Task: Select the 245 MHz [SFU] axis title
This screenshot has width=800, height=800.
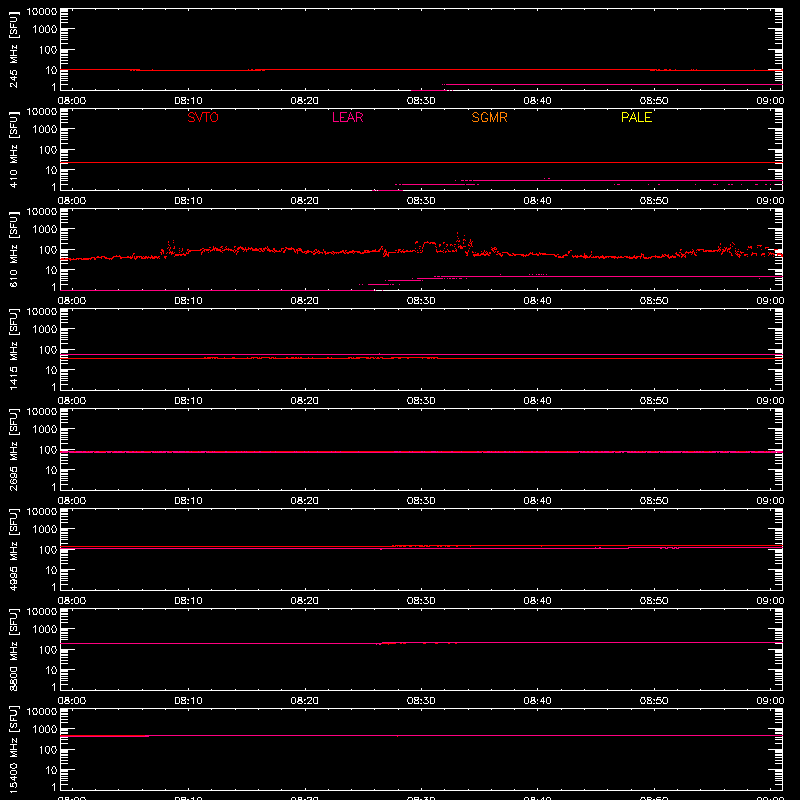Action: coord(13,49)
